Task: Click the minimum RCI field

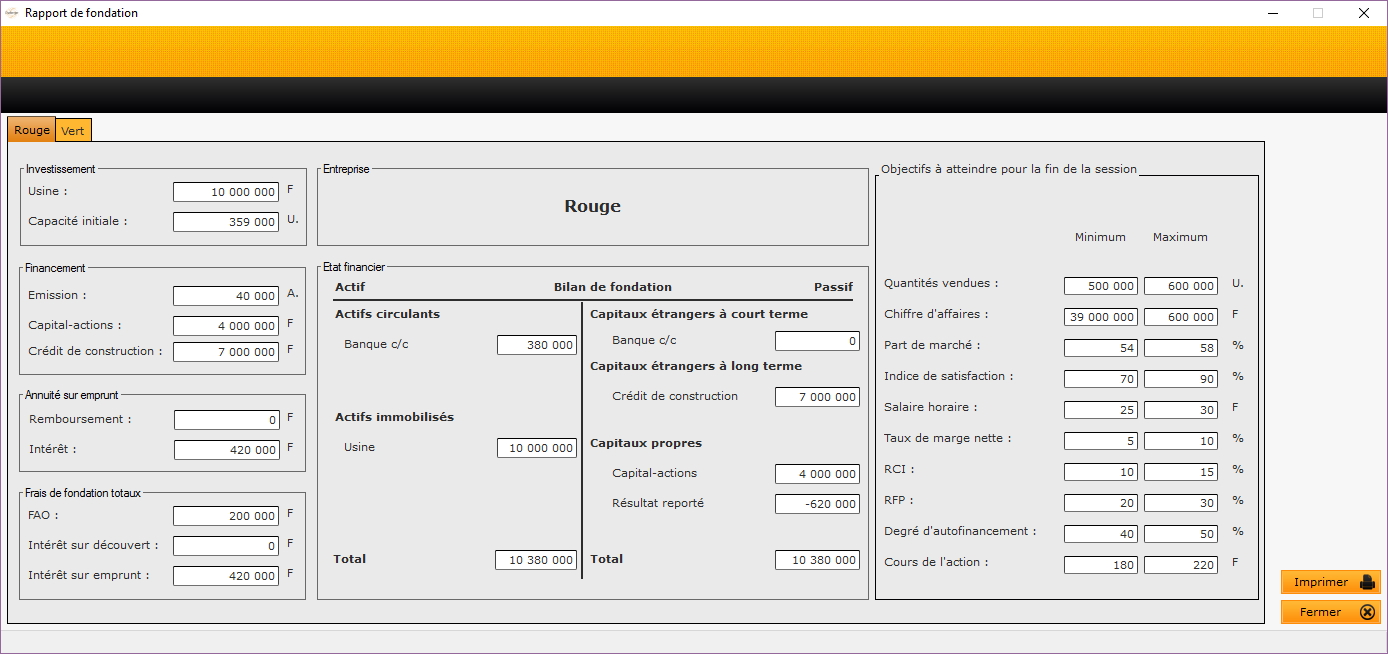Action: [x=1101, y=472]
